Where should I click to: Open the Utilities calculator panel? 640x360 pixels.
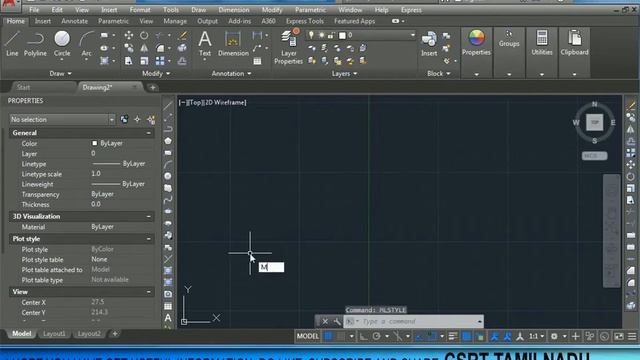pyautogui.click(x=542, y=42)
